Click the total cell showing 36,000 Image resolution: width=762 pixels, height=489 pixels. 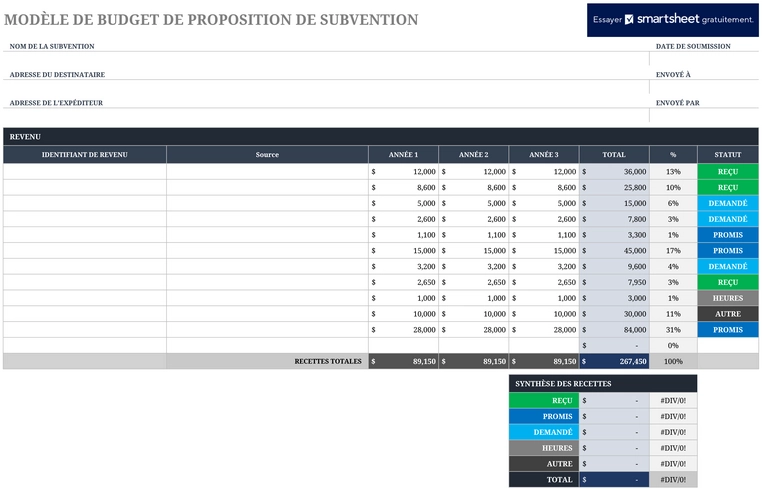(x=614, y=172)
